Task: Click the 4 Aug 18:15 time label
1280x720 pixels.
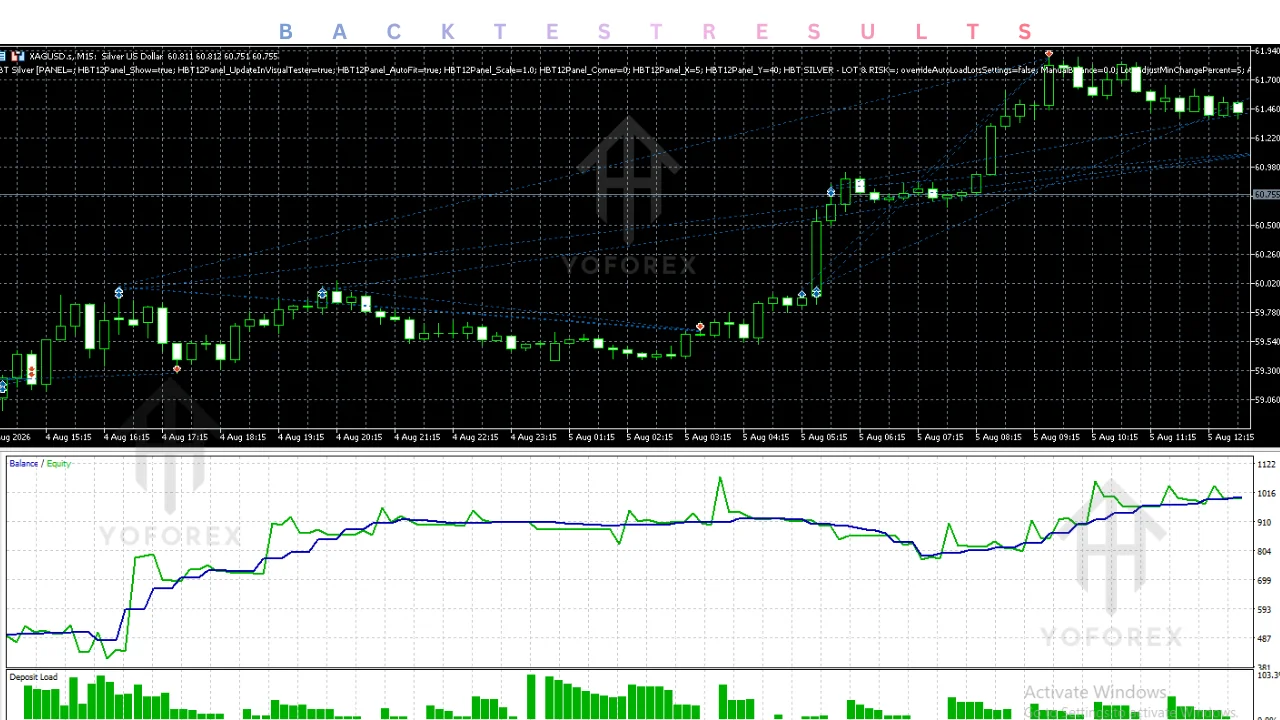Action: point(243,437)
